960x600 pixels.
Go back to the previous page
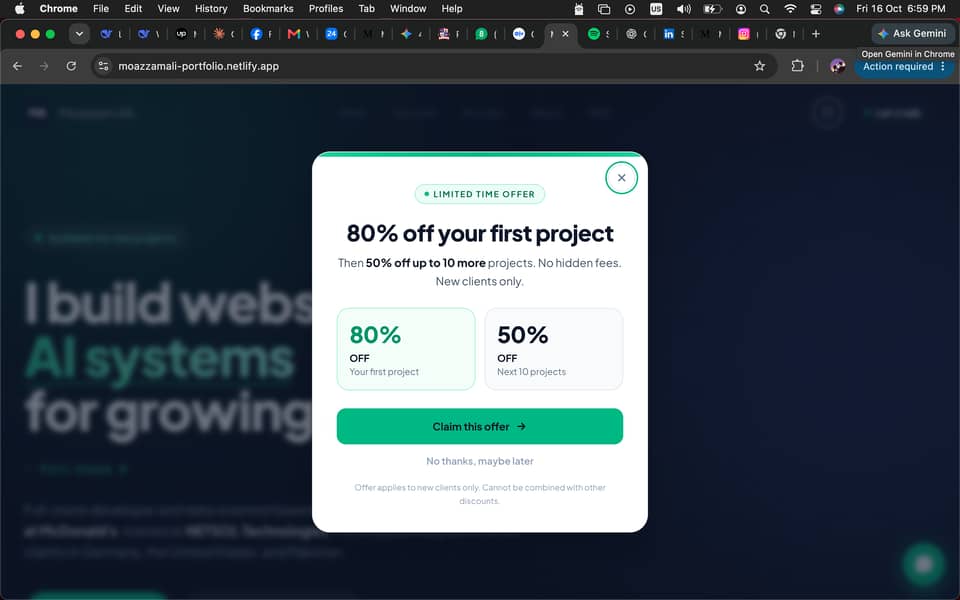point(17,66)
